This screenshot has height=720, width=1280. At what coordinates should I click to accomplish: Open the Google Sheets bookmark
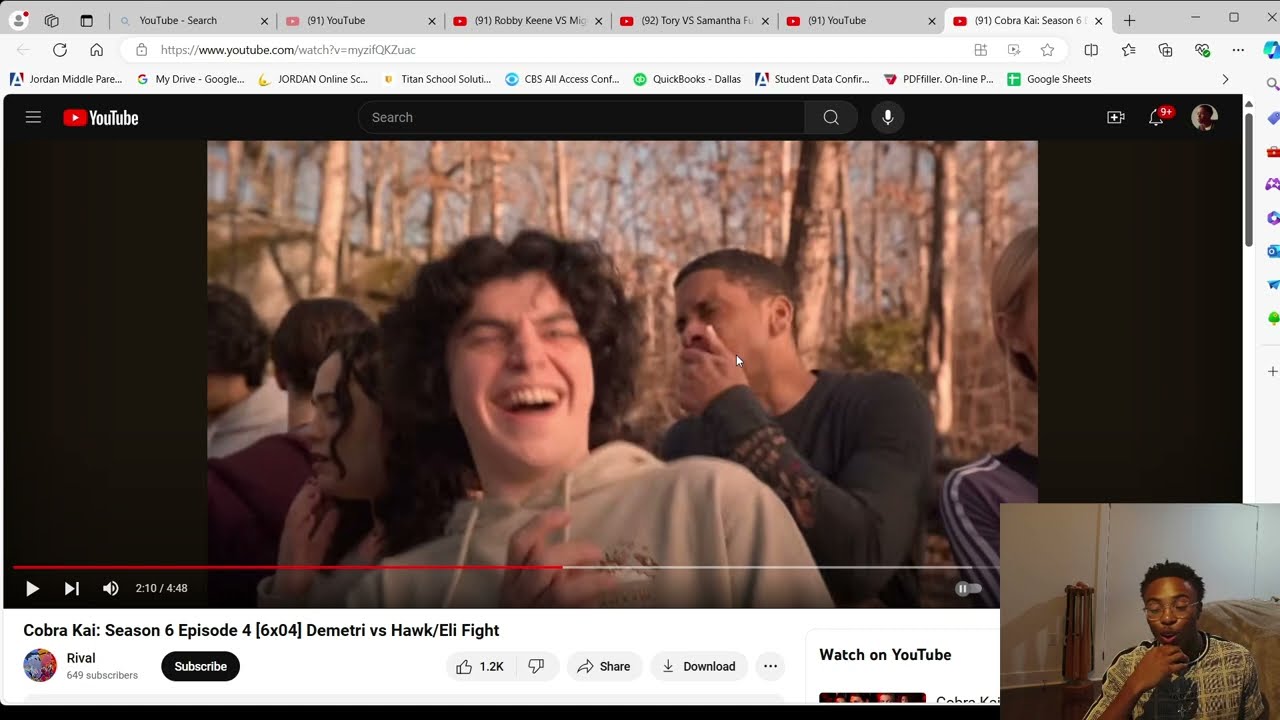1049,79
